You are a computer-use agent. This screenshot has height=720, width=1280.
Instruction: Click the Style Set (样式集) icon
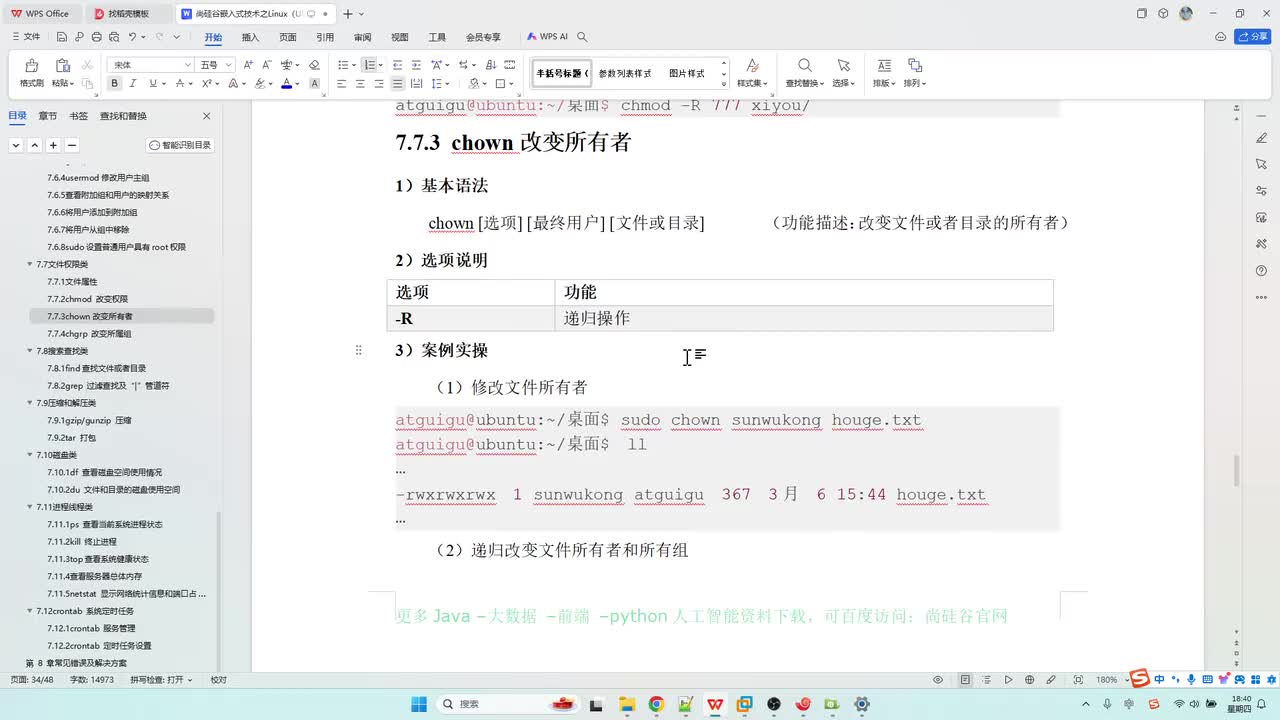point(752,65)
